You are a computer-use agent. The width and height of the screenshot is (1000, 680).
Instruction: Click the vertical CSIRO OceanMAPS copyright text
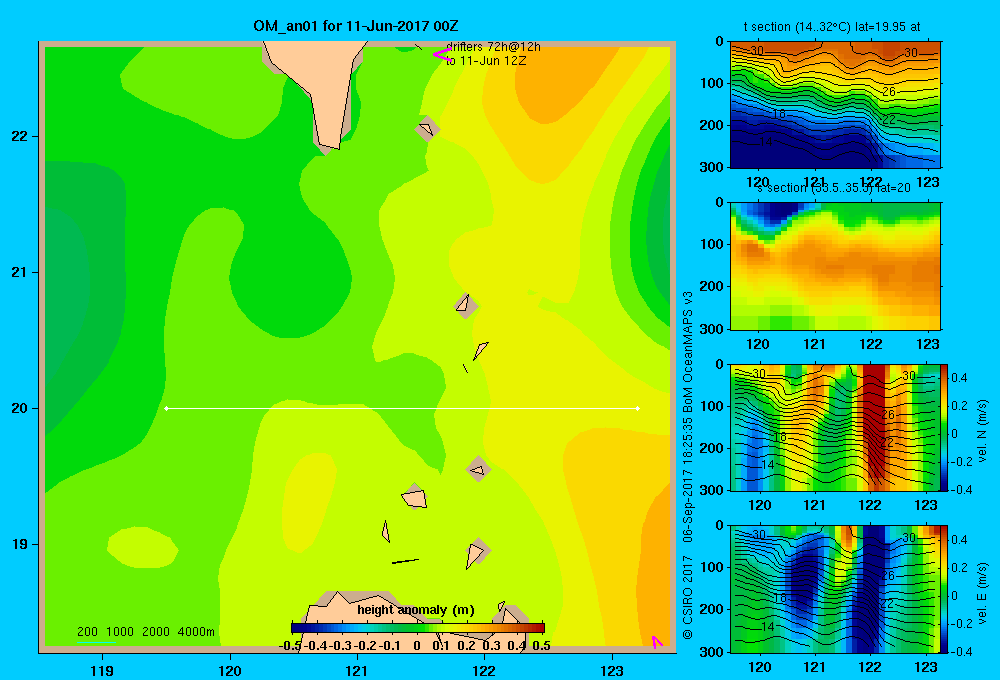(x=688, y=465)
